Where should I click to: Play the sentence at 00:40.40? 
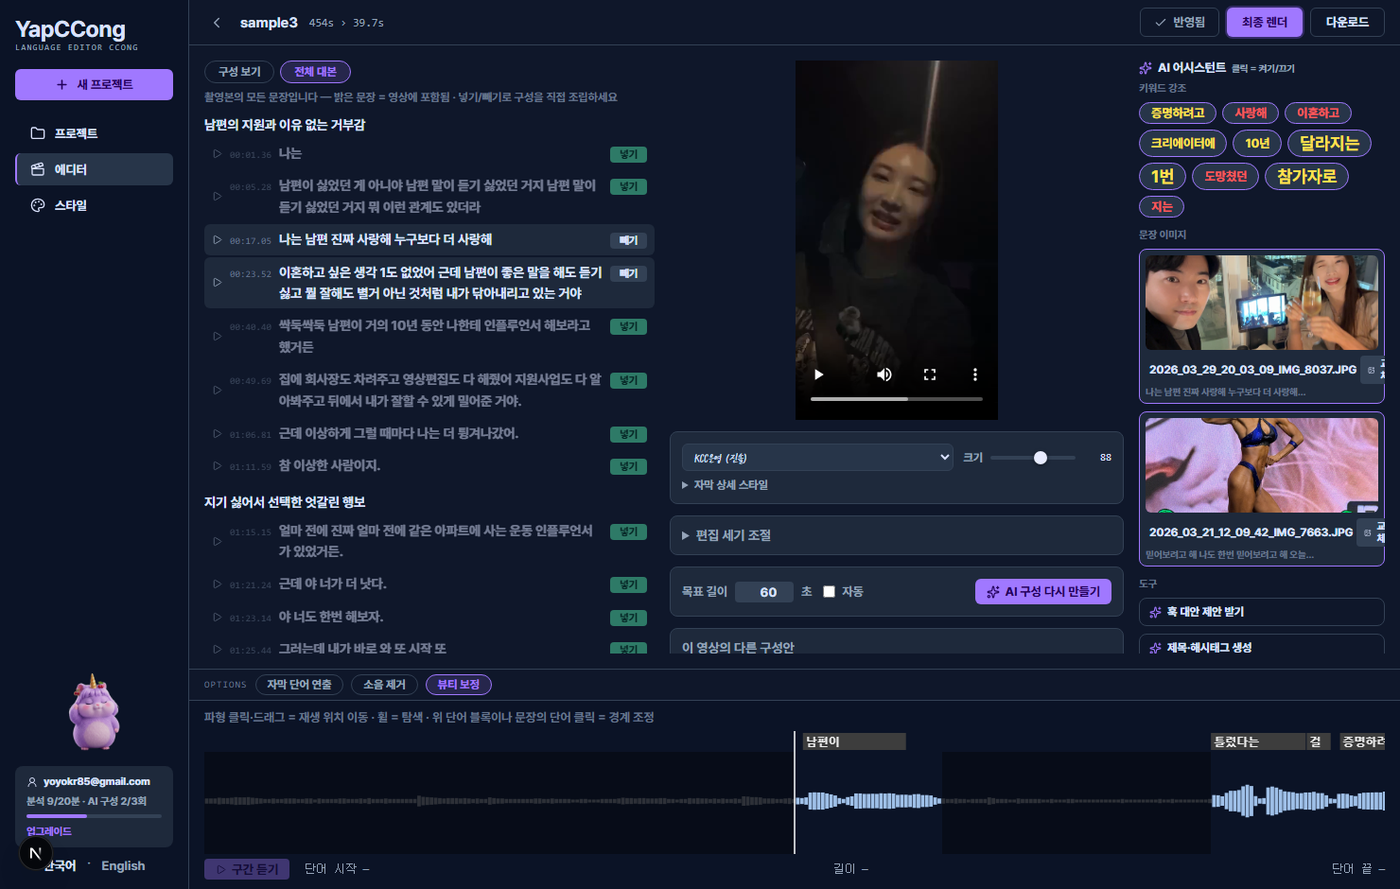pos(217,336)
